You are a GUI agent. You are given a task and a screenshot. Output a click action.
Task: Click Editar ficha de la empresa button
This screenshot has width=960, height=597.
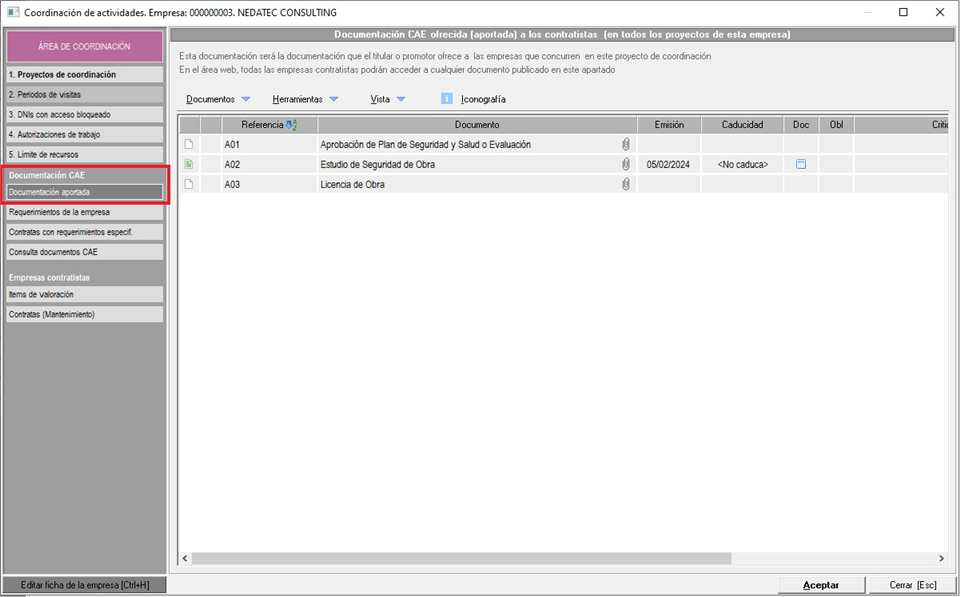tap(84, 585)
